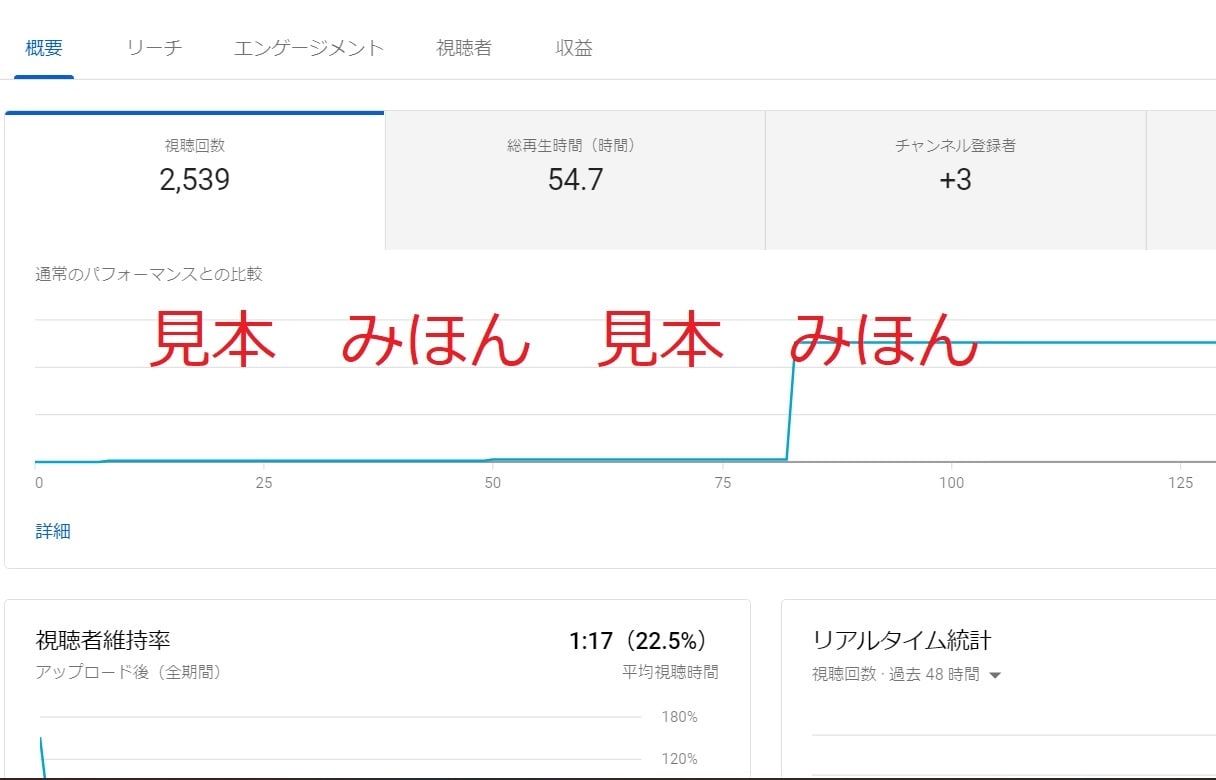Image resolution: width=1216 pixels, height=780 pixels.
Task: Click the 詳細 link below the chart
Action: click(53, 531)
